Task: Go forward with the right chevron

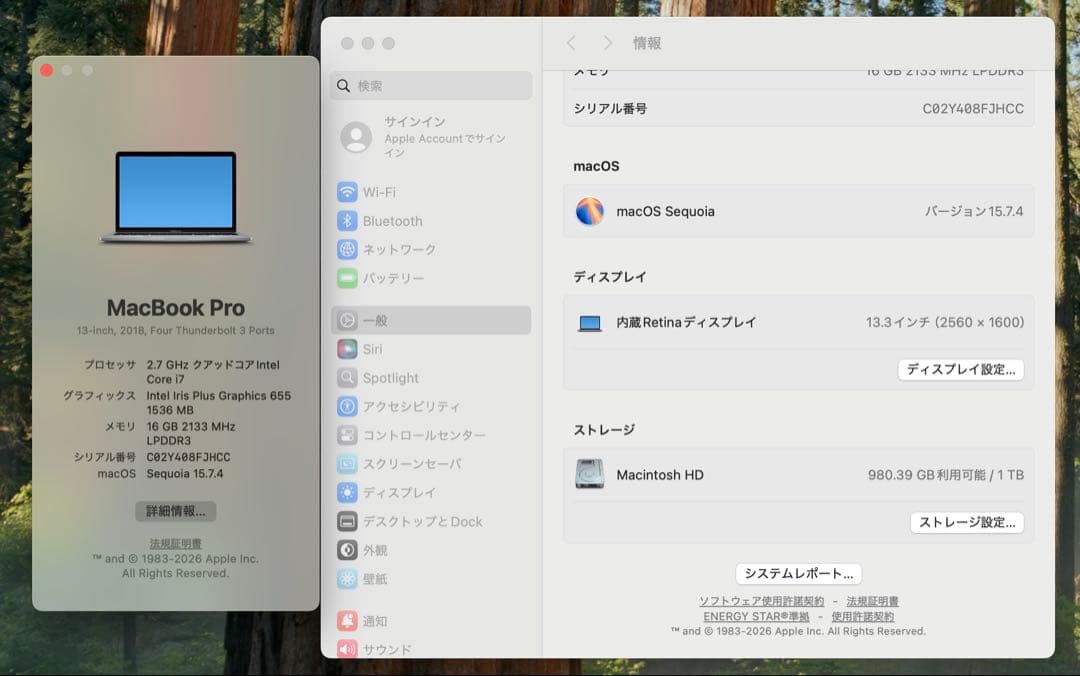Action: pyautogui.click(x=608, y=43)
